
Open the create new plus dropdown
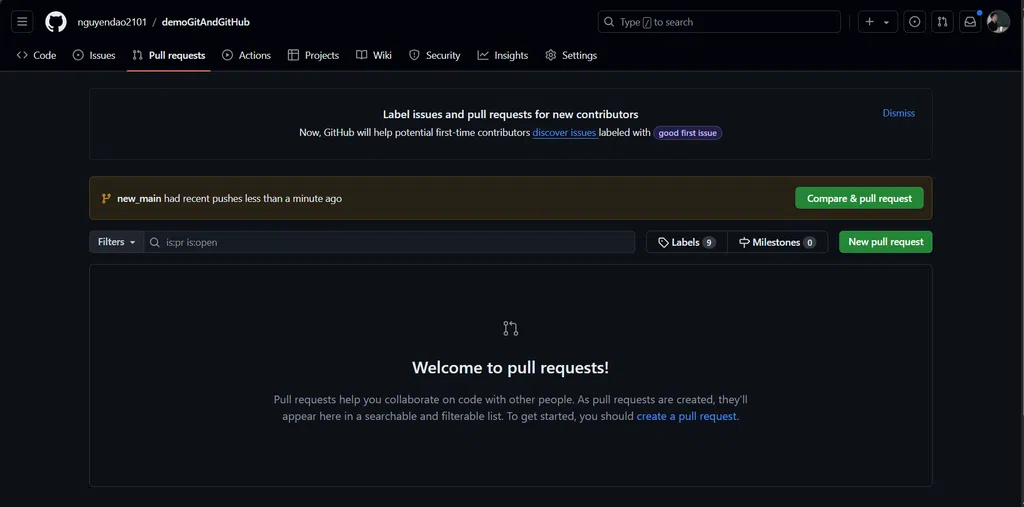click(878, 22)
